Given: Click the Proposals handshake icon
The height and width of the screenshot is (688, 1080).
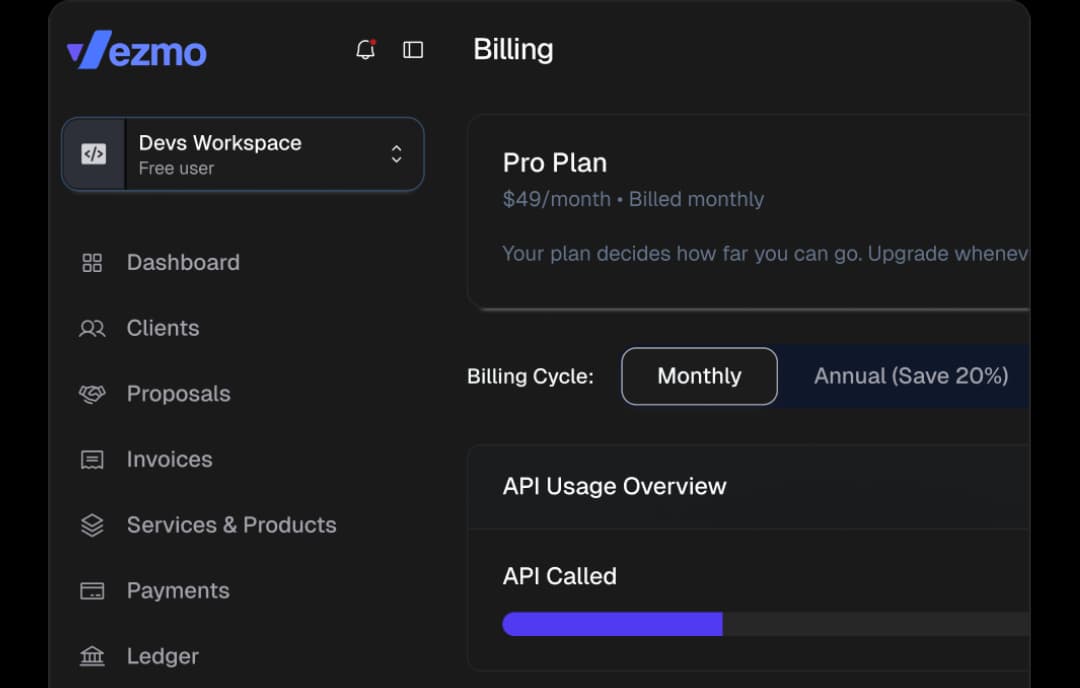Looking at the screenshot, I should (x=92, y=394).
